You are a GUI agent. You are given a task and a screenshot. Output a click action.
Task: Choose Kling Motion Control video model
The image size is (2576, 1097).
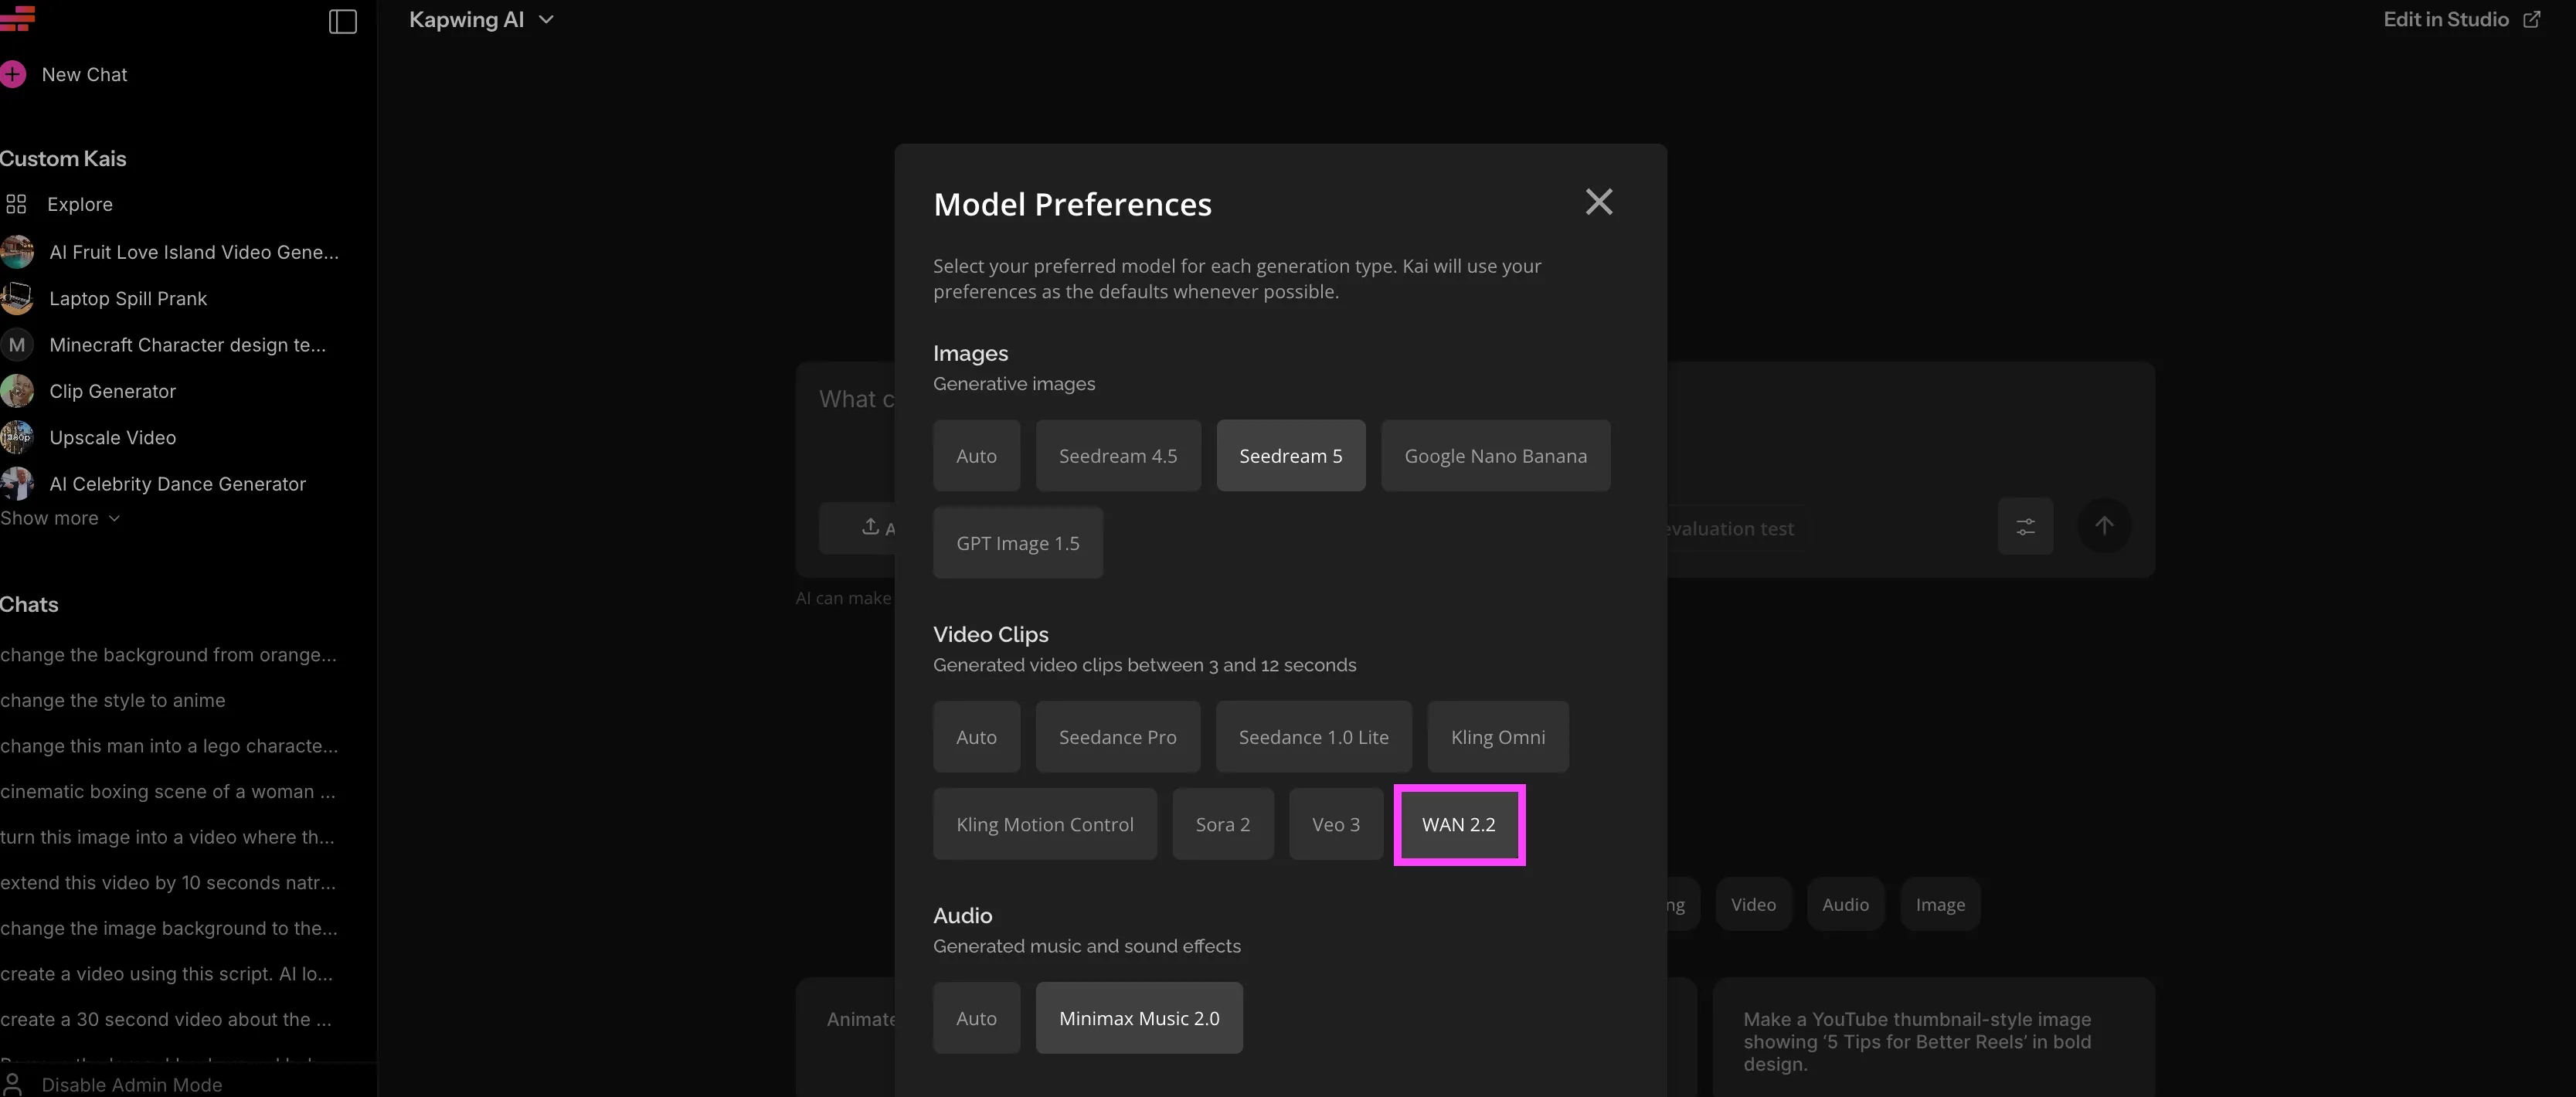[x=1044, y=825]
